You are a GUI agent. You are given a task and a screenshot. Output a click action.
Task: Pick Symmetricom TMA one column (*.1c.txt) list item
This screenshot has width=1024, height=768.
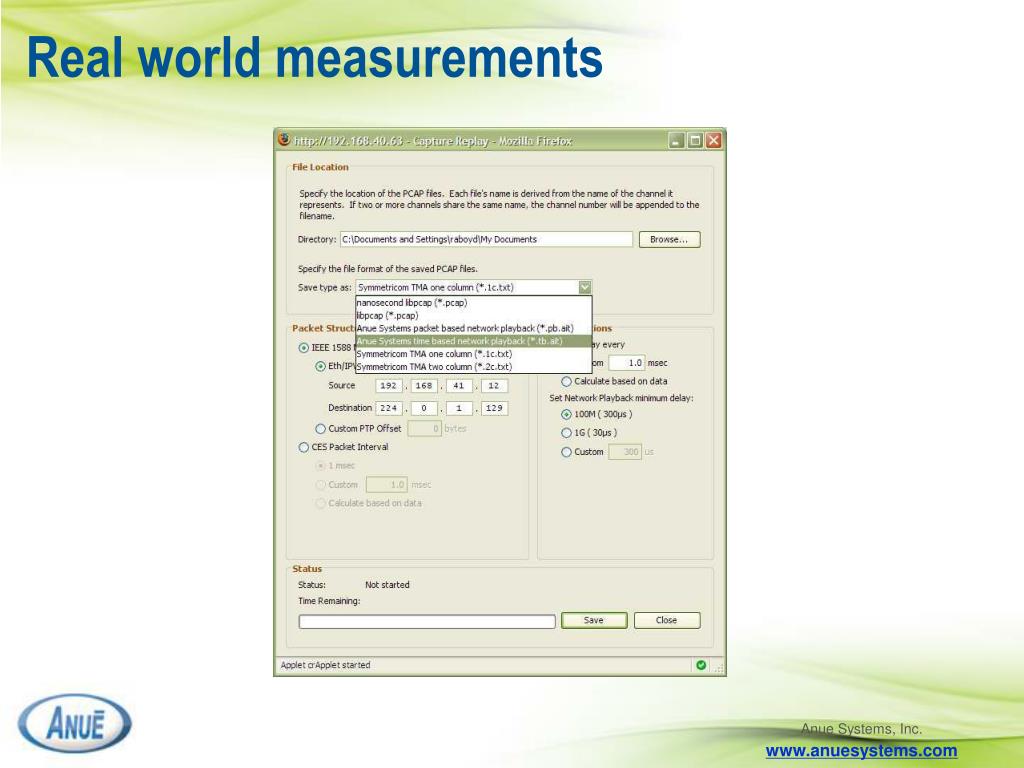click(x=473, y=354)
